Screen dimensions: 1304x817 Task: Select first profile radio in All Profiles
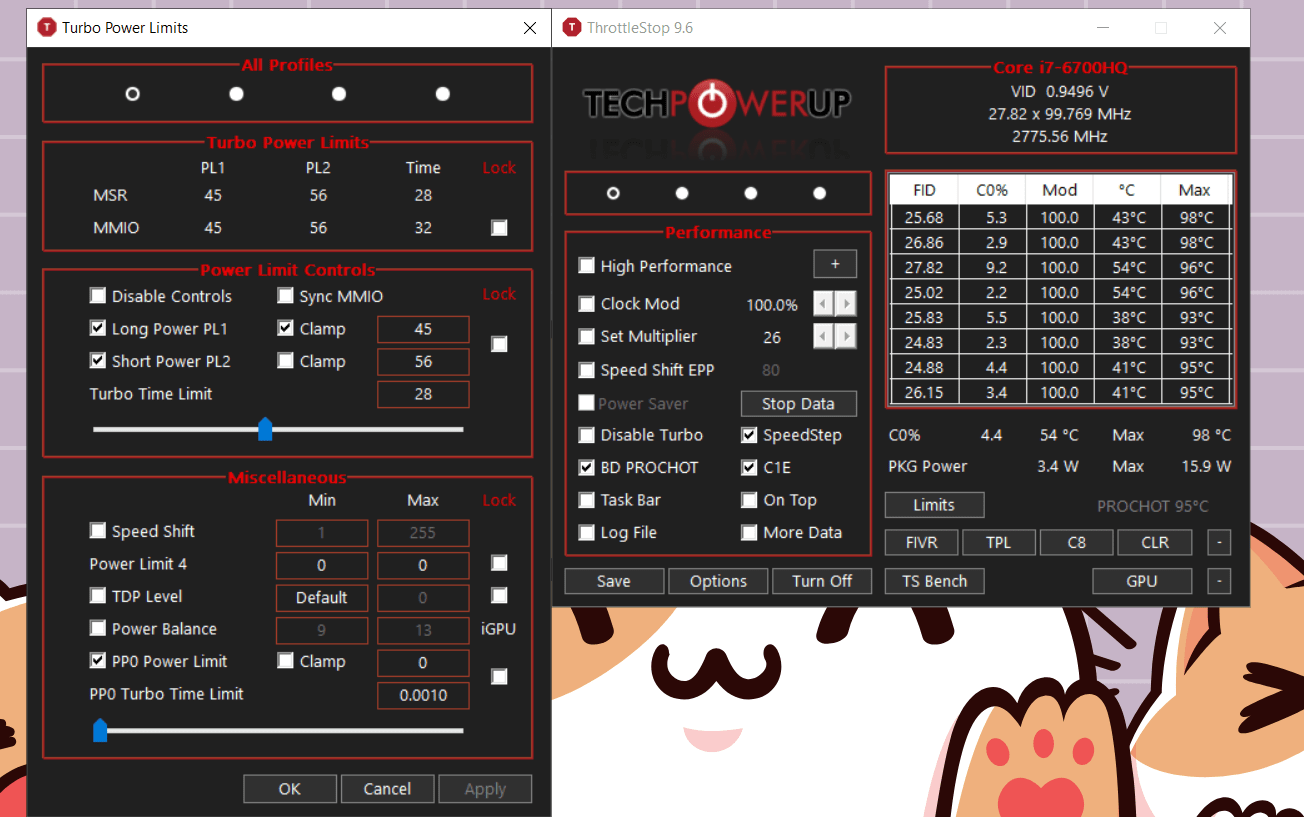[132, 94]
